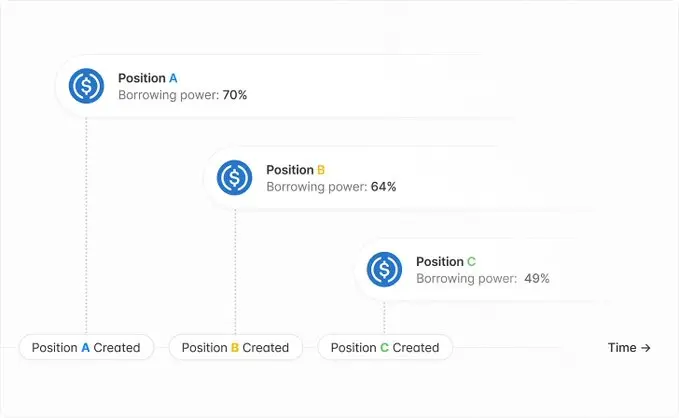Click the 64% borrowing power value
This screenshot has width=679, height=418.
coord(384,187)
